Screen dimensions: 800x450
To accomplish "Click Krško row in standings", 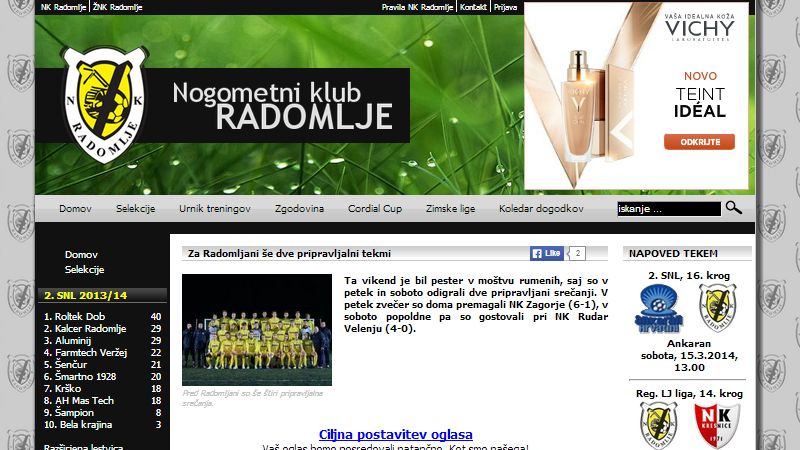I will [102, 388].
